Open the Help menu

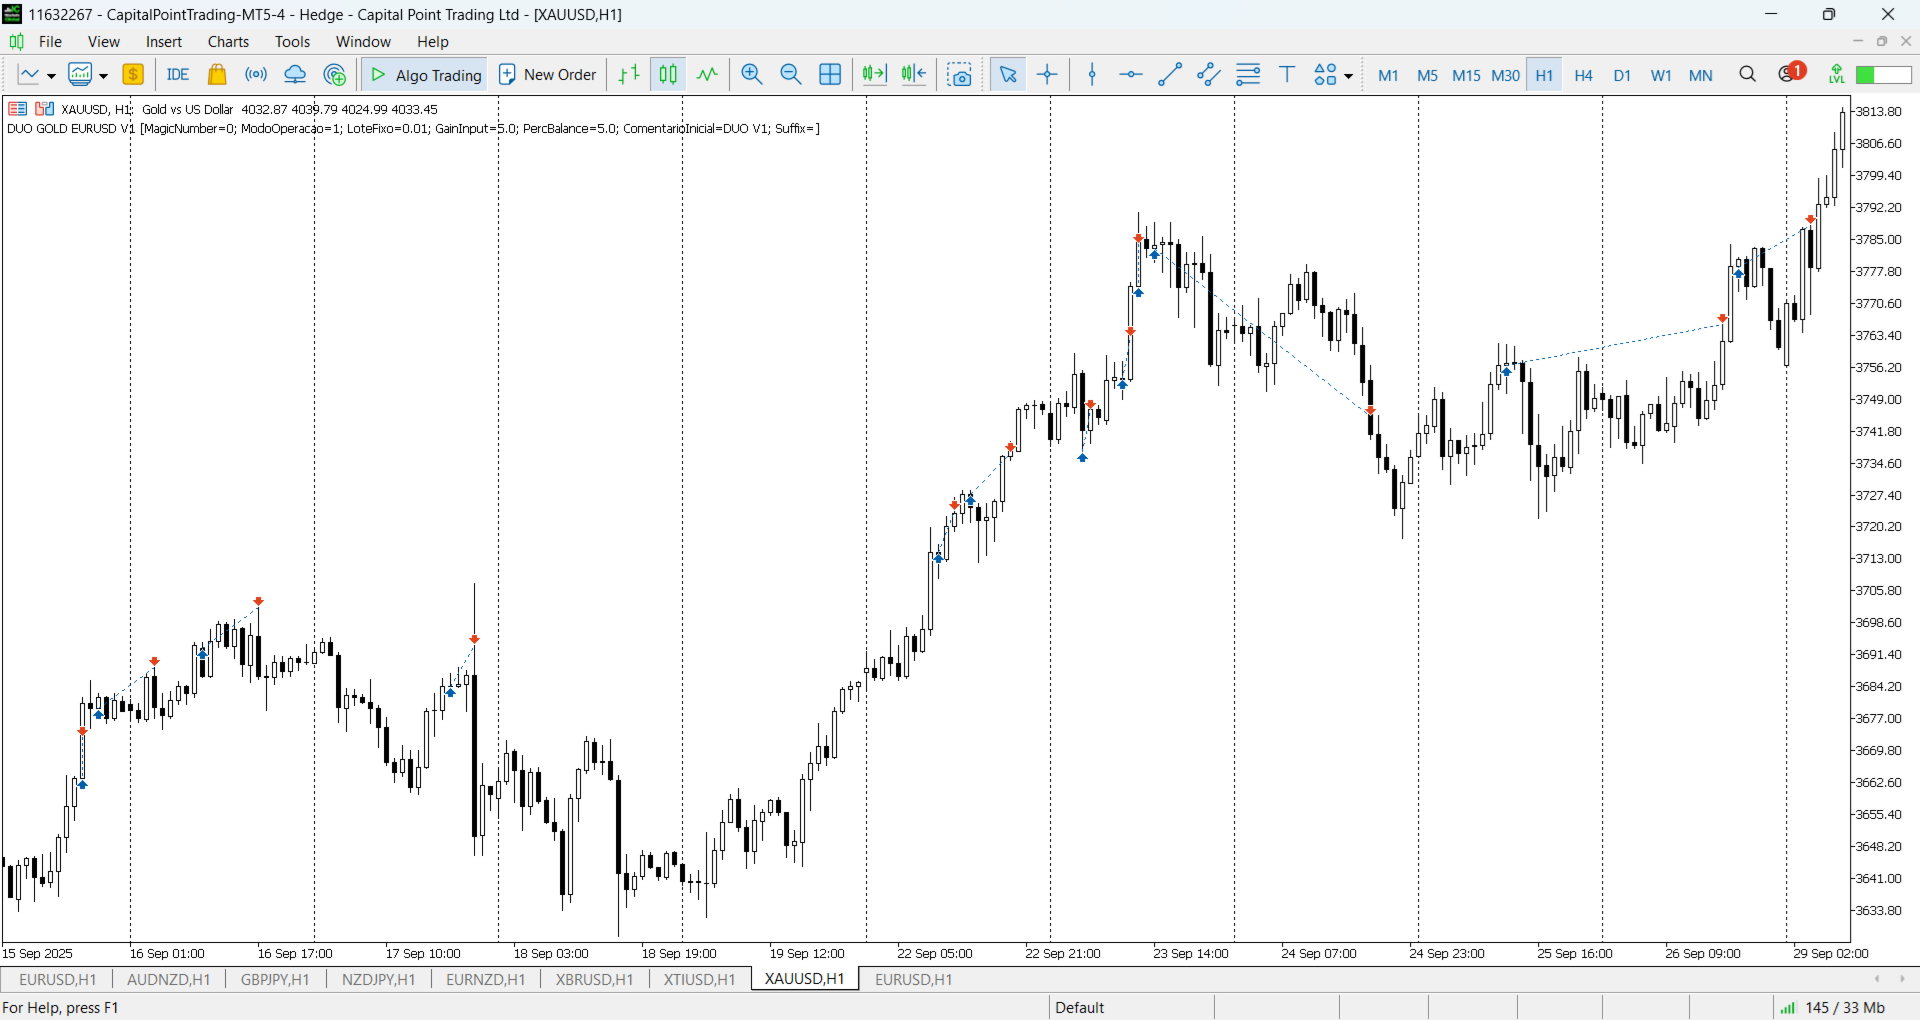[433, 42]
